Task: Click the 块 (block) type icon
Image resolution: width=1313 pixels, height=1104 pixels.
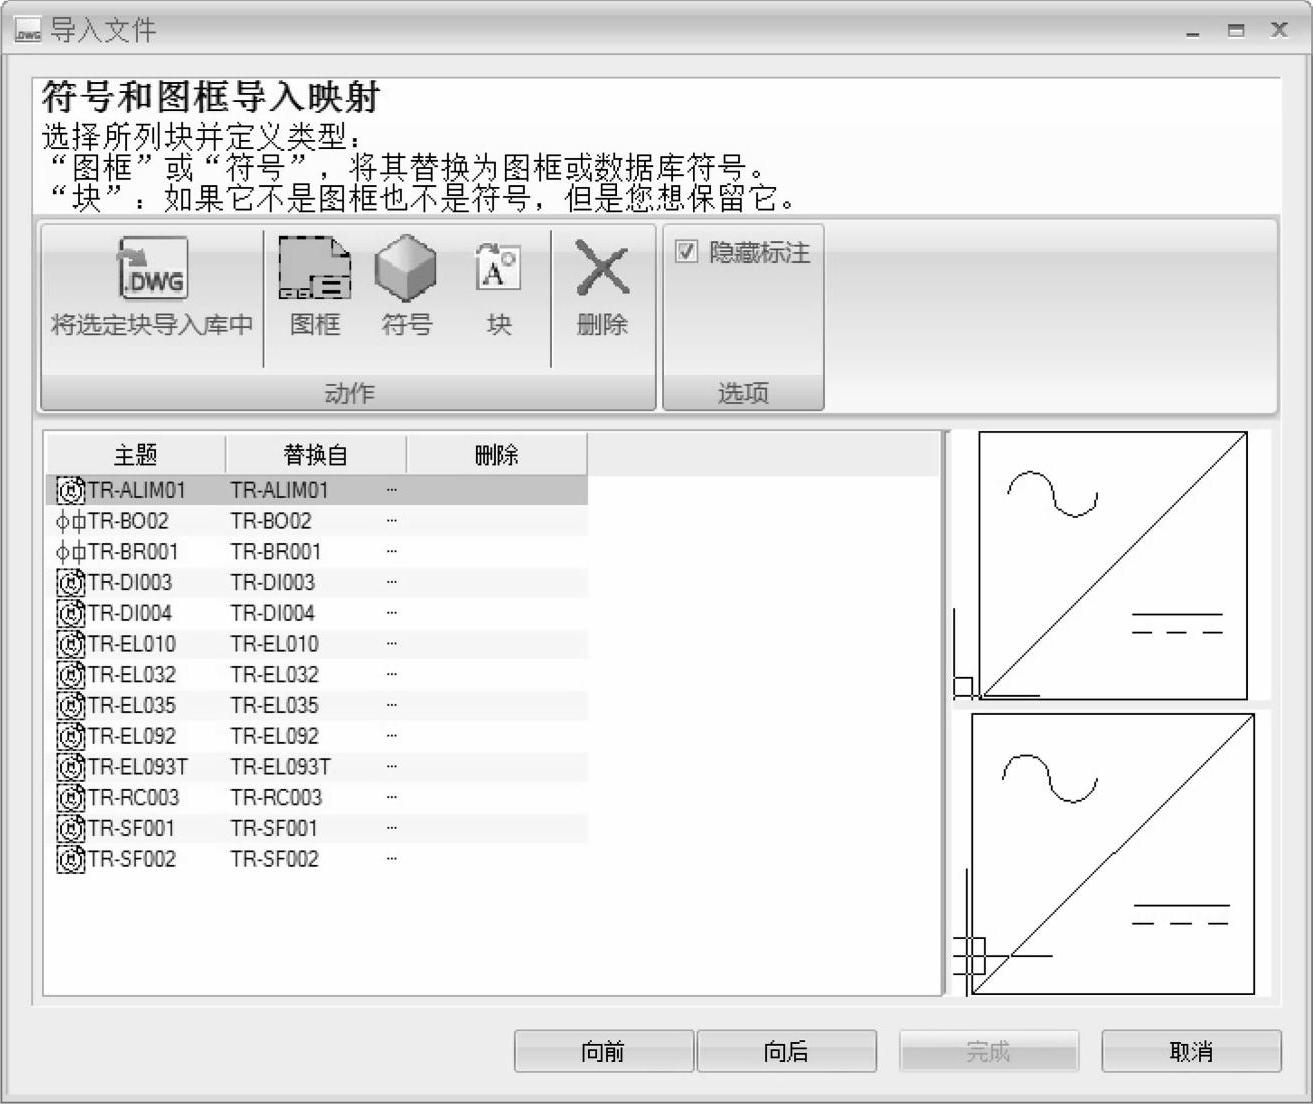Action: (x=498, y=268)
